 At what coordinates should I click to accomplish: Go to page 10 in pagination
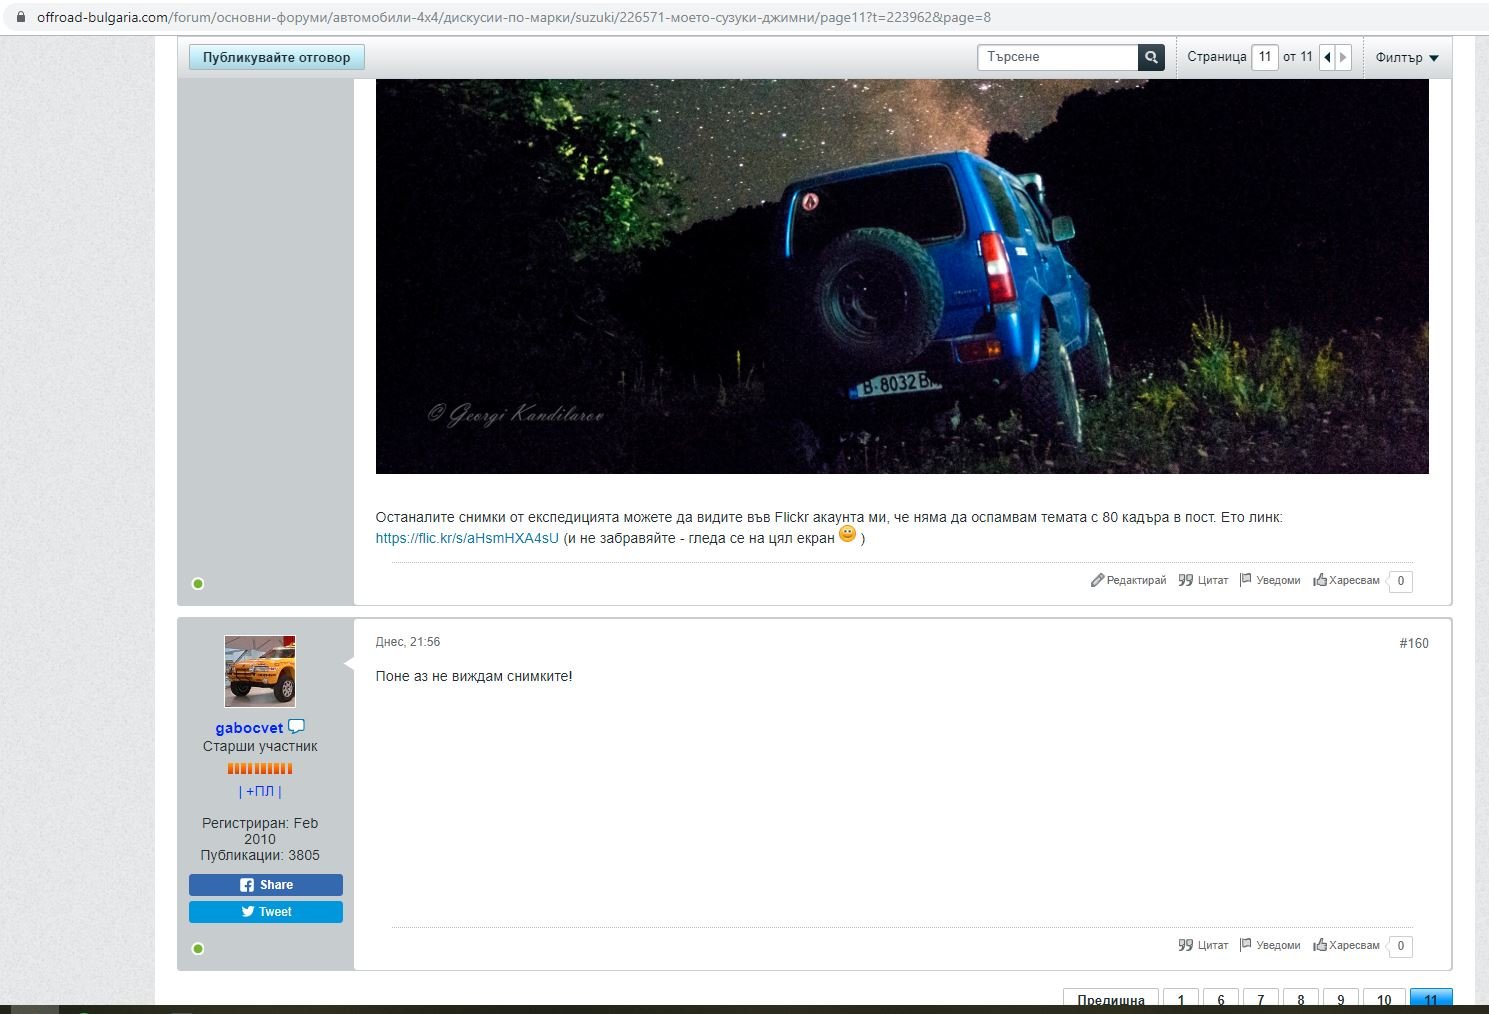(1384, 1000)
